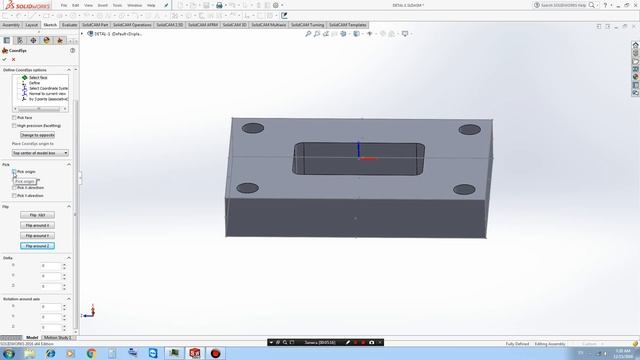Toggle the High precision (facetting) checkbox
640x360 pixels.
pyautogui.click(x=14, y=126)
